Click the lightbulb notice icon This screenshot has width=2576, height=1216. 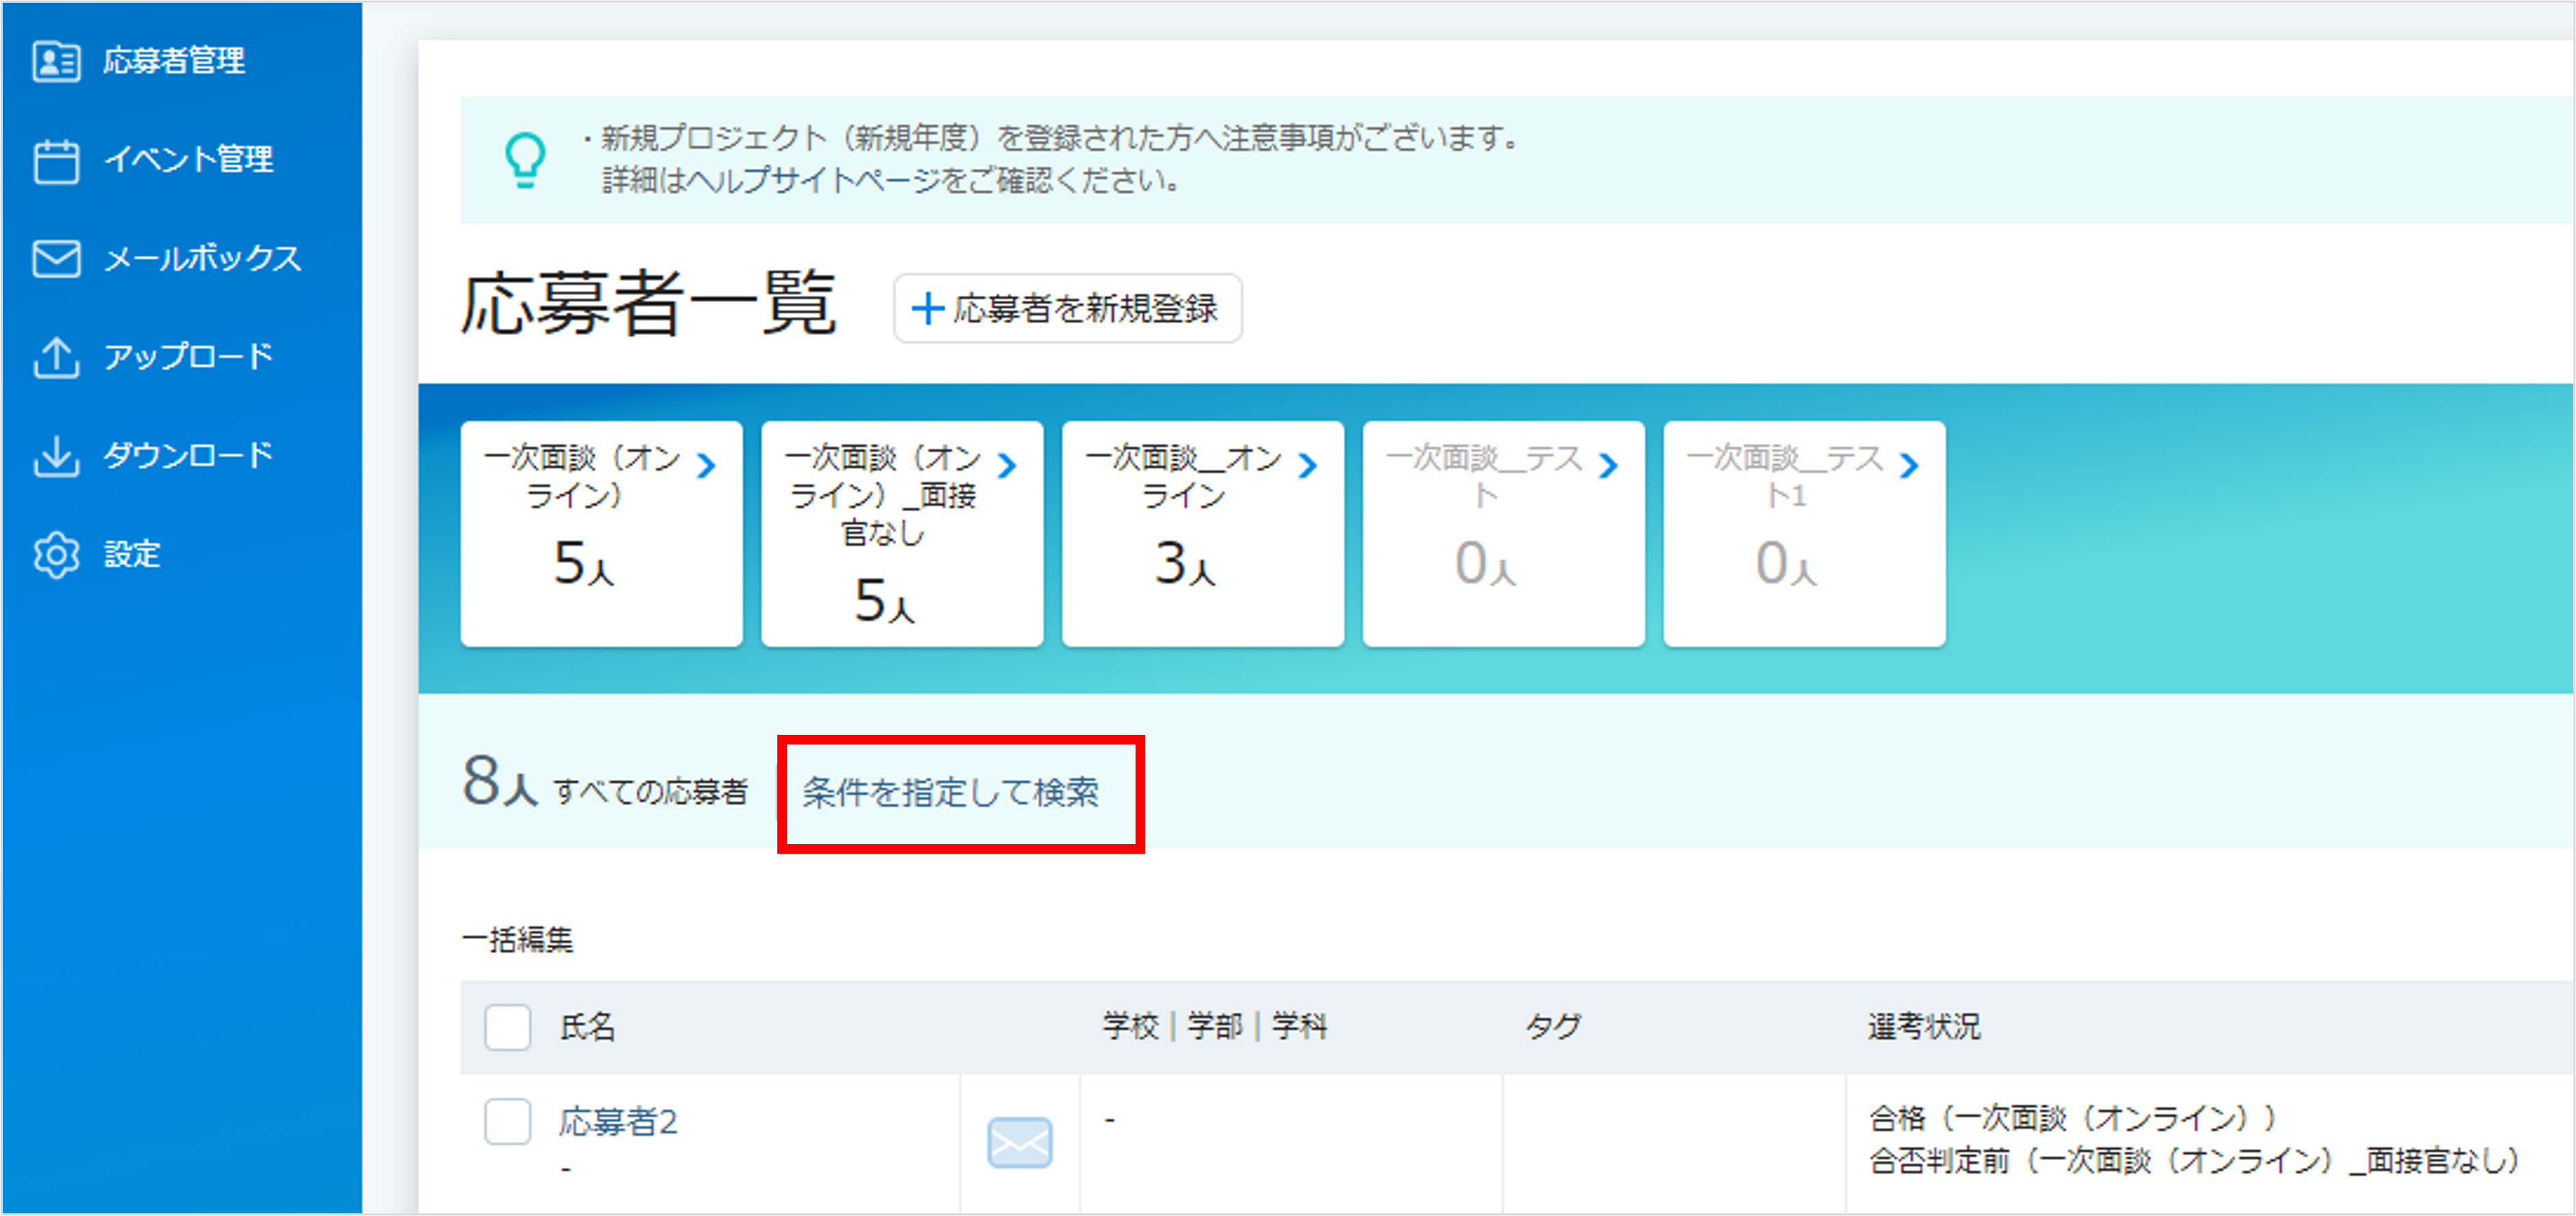click(525, 160)
